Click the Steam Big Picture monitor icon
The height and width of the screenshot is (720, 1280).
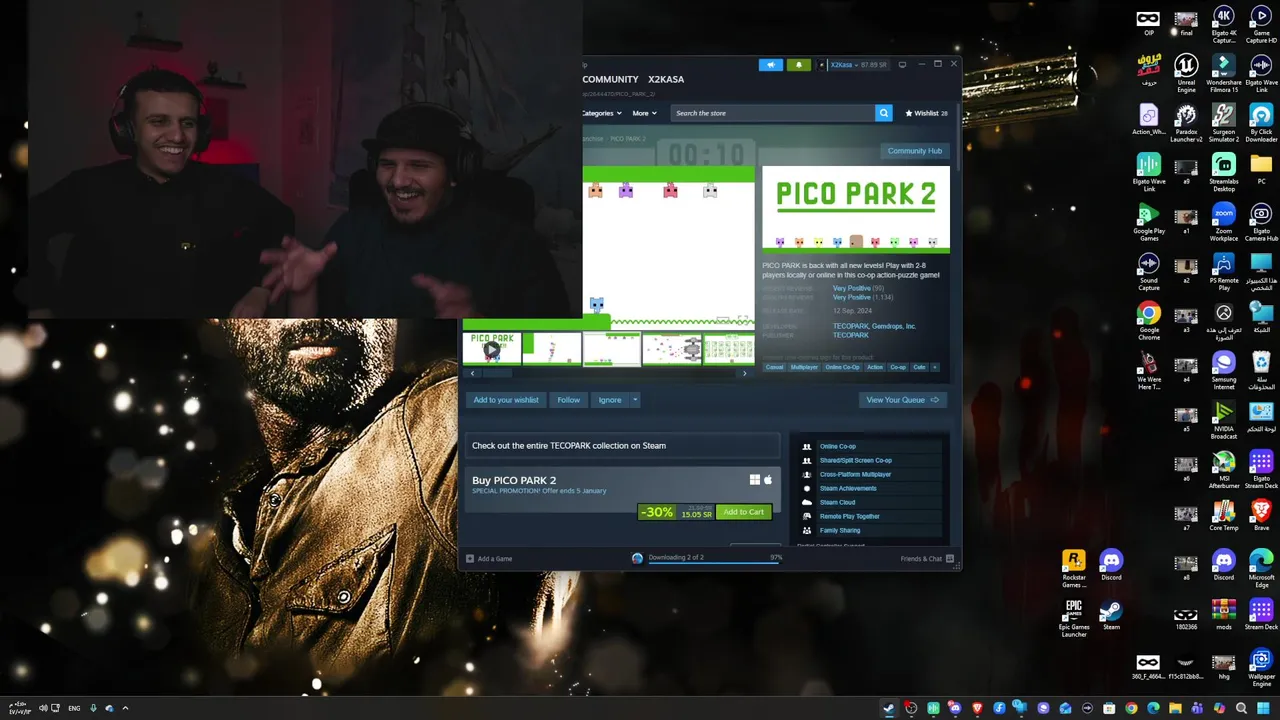(902, 65)
